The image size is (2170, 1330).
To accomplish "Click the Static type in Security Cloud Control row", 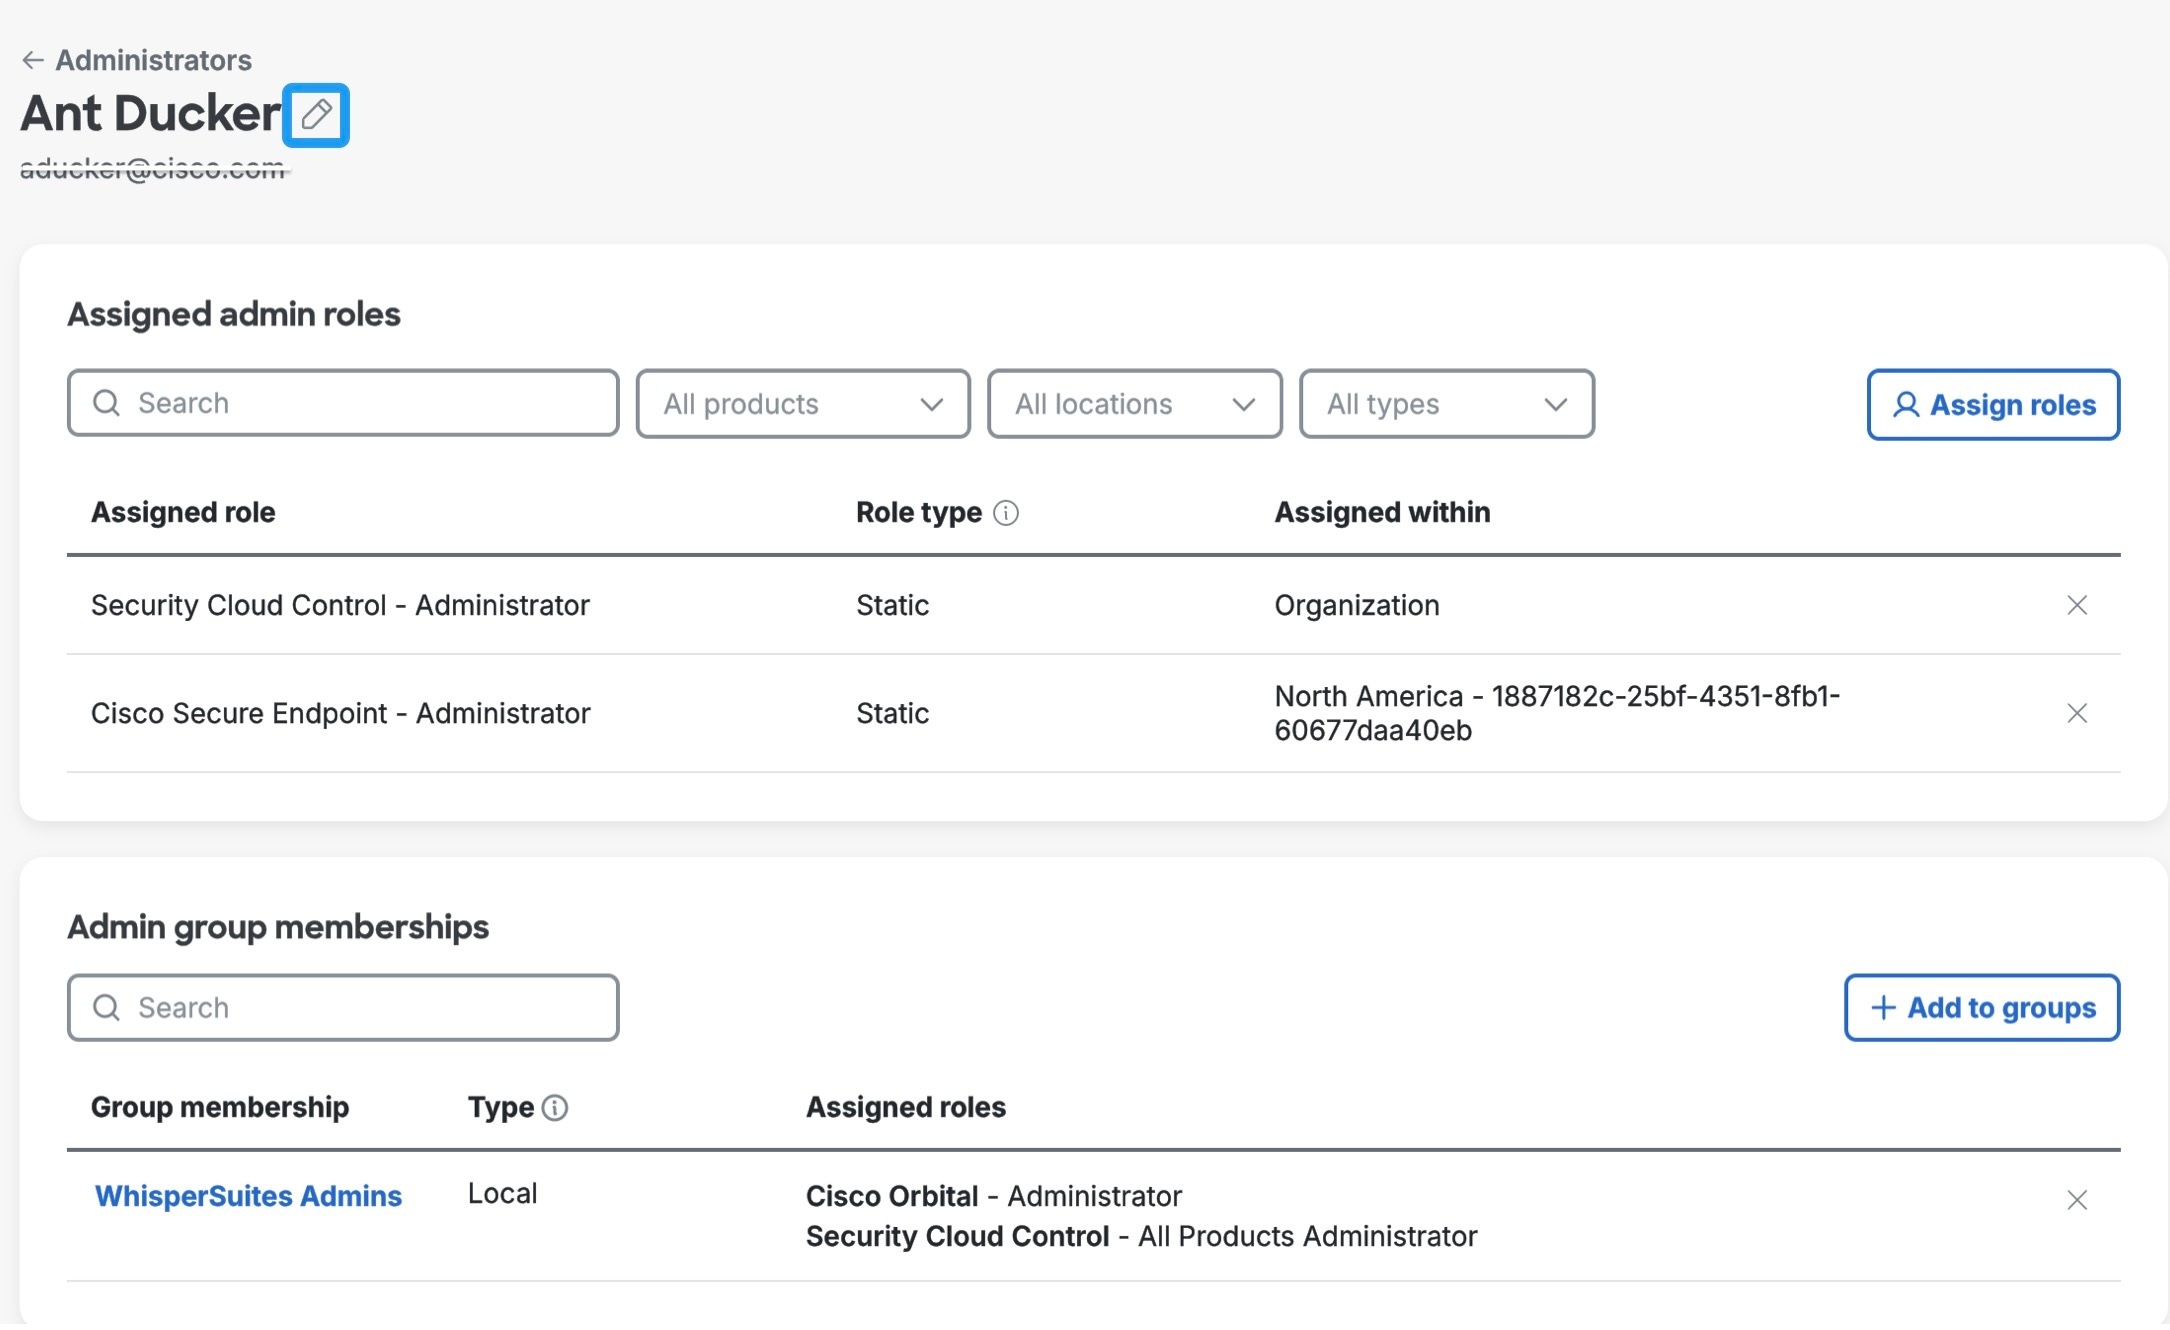I will (x=893, y=605).
